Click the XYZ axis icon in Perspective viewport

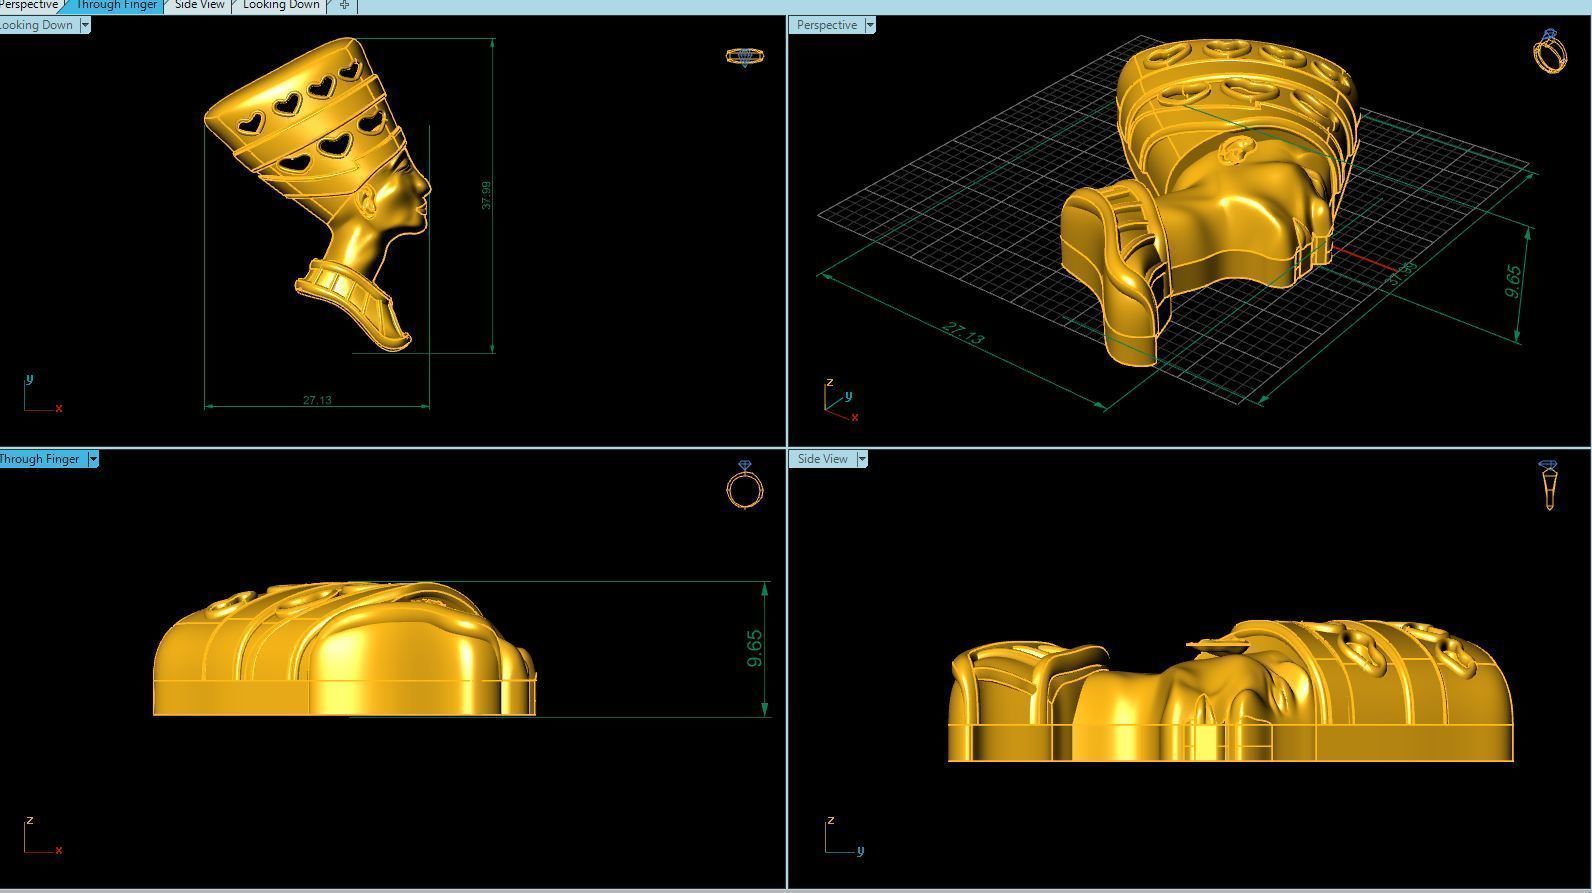click(840, 399)
